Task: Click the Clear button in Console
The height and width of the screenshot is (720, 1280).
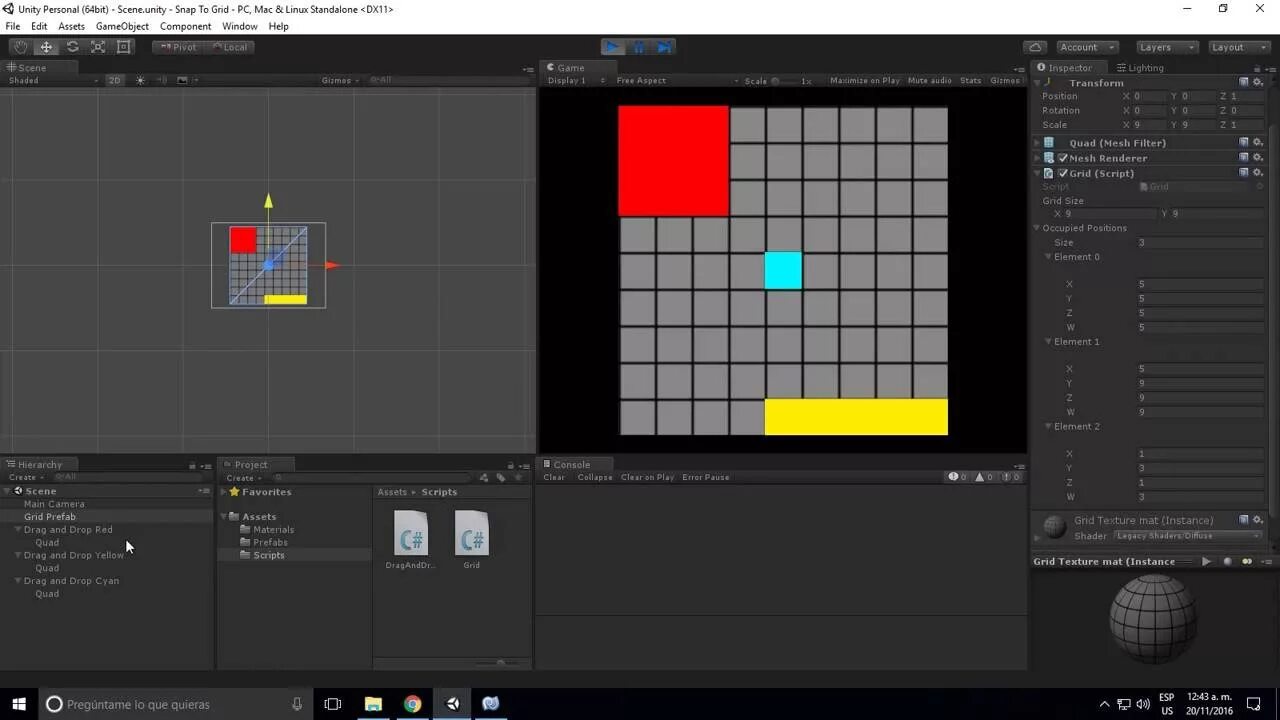Action: pyautogui.click(x=553, y=477)
